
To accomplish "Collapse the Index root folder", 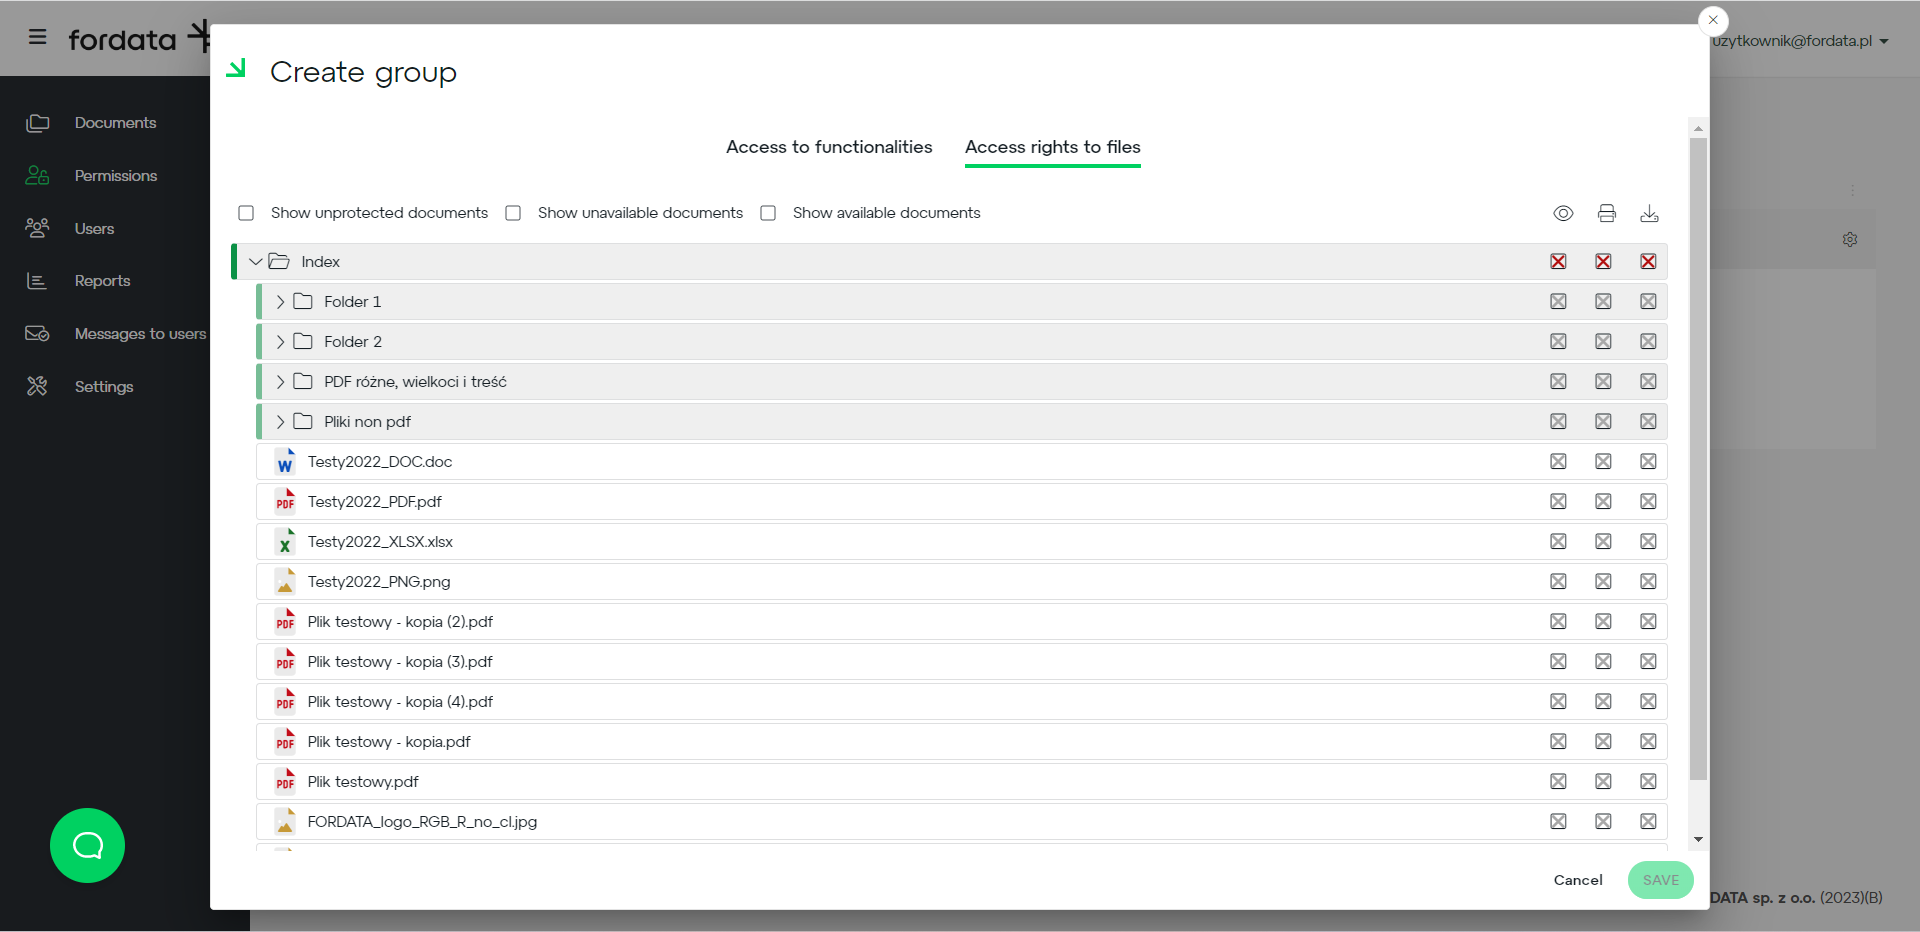I will pyautogui.click(x=255, y=261).
